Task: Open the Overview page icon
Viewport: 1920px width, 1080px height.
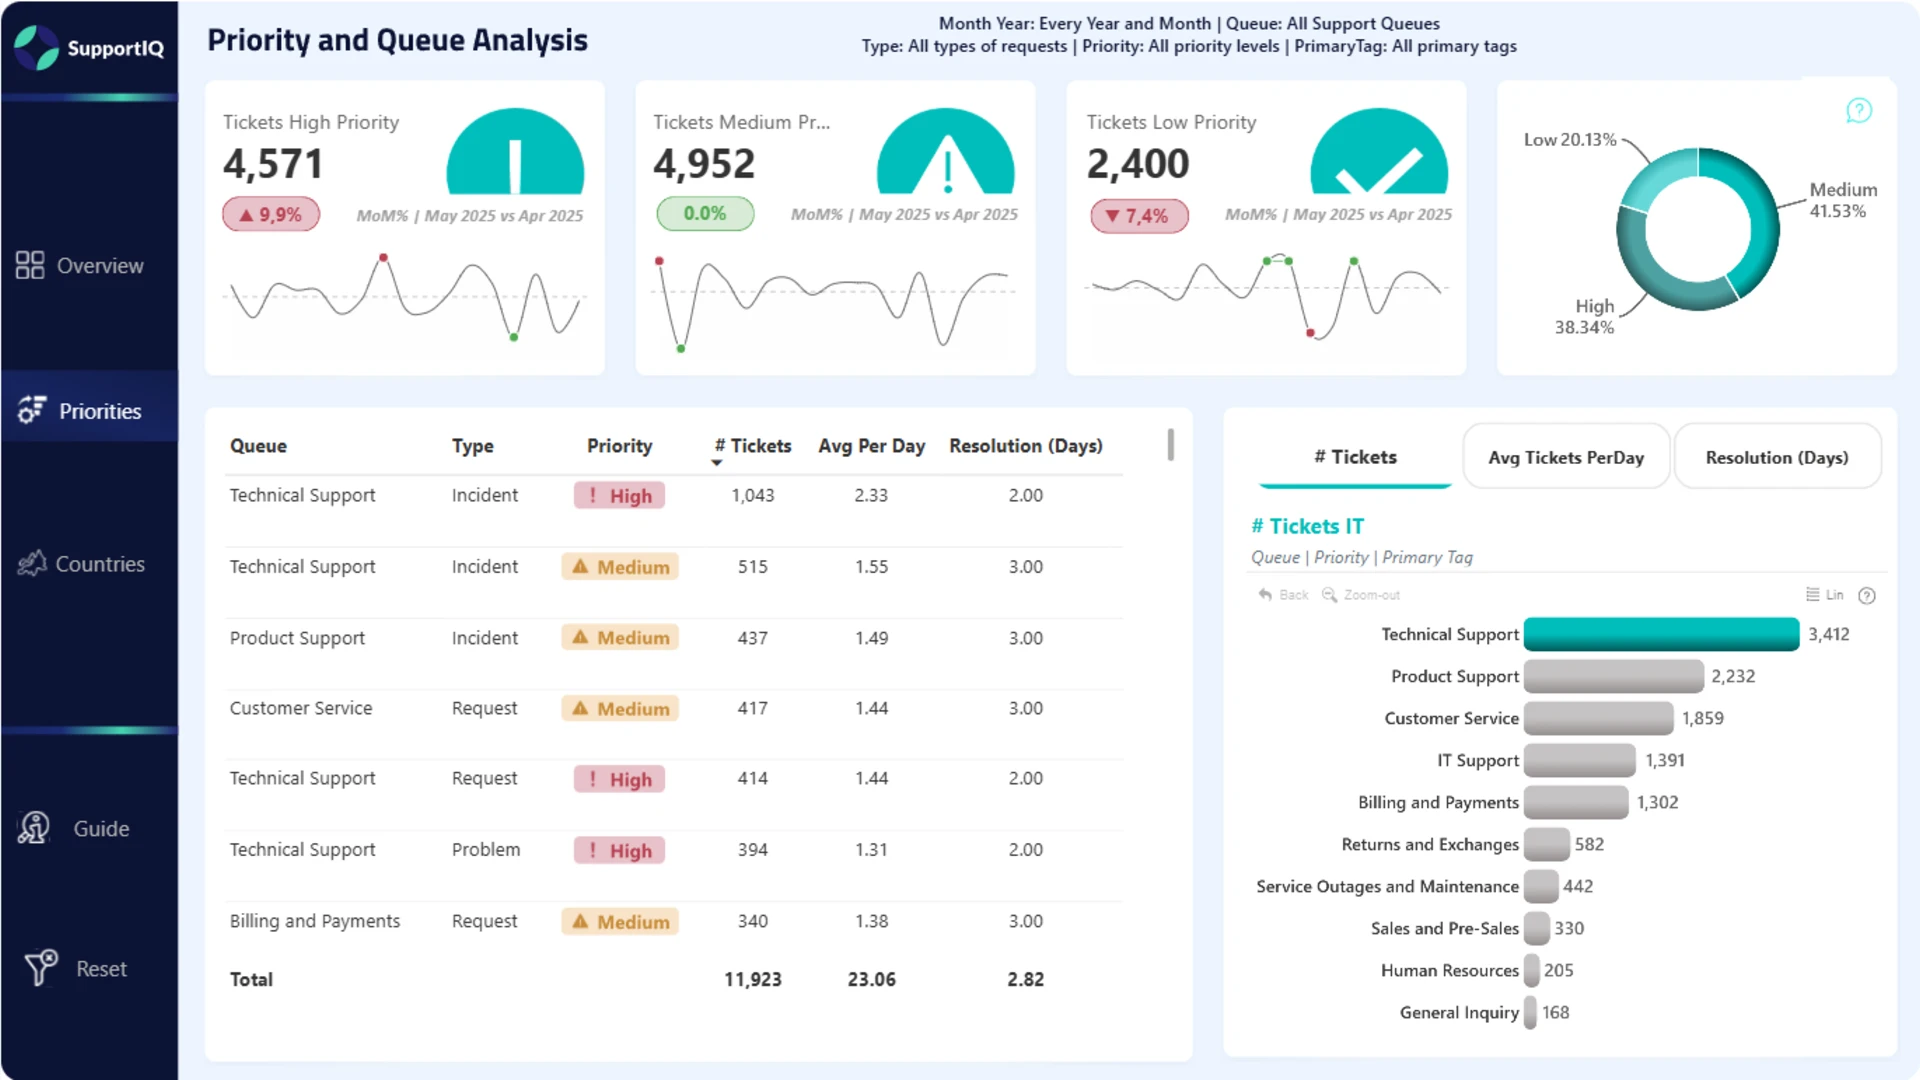Action: click(30, 265)
